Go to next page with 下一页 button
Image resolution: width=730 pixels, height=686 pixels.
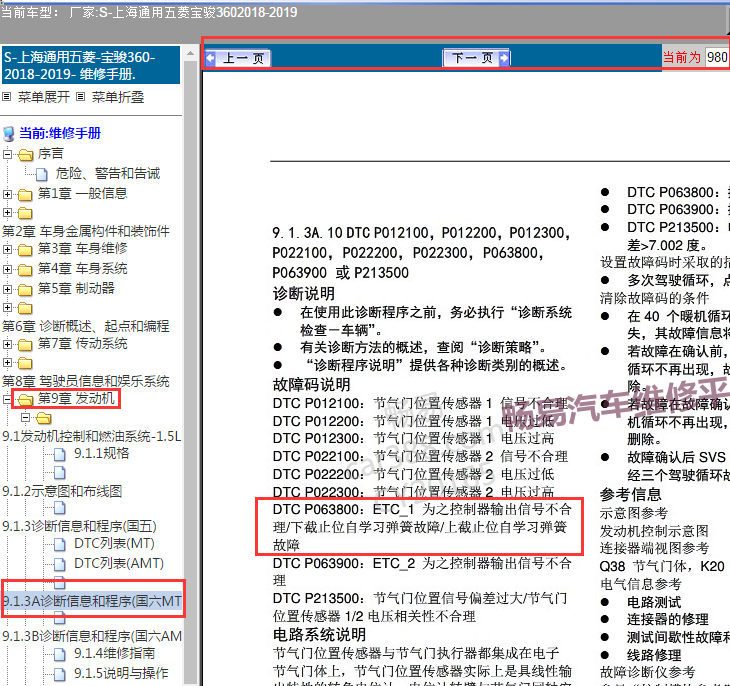(476, 58)
